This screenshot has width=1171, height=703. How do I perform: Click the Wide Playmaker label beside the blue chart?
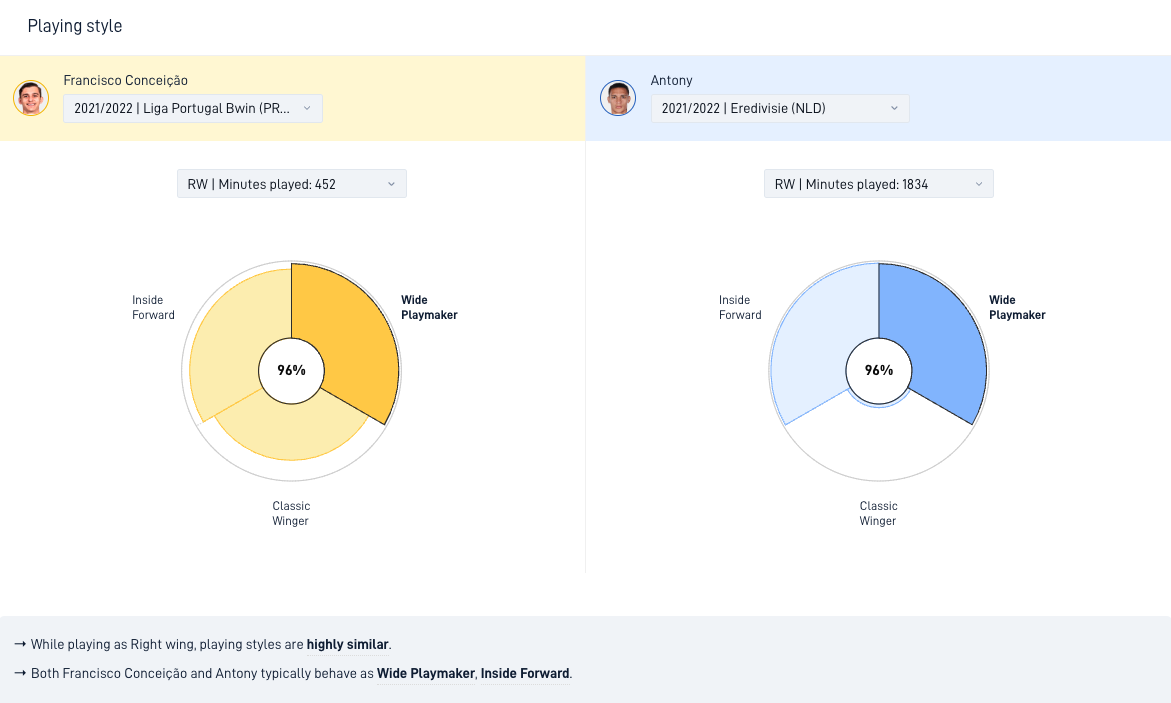1017,307
